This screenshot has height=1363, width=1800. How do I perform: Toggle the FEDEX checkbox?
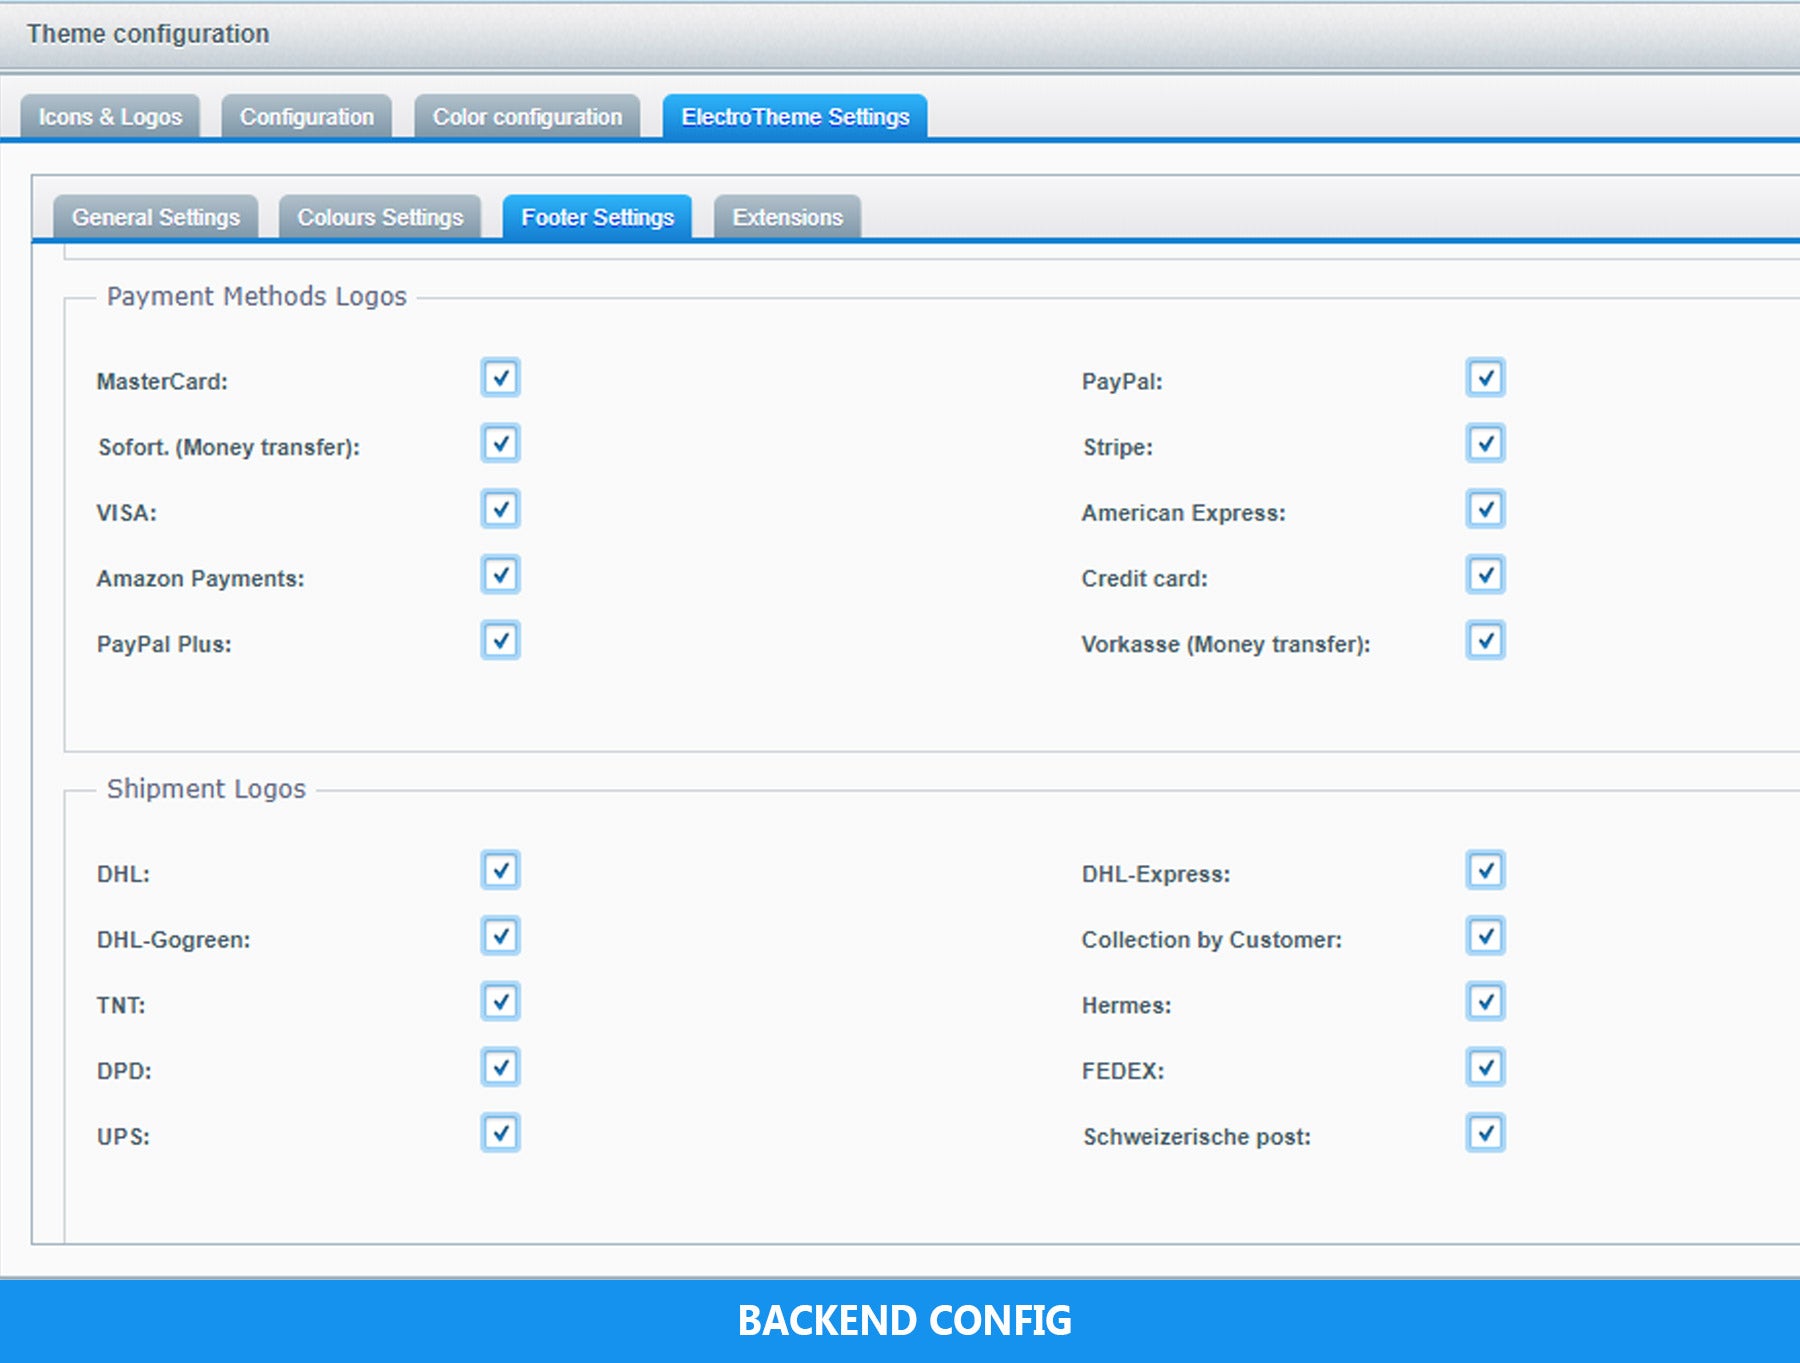[1485, 1068]
